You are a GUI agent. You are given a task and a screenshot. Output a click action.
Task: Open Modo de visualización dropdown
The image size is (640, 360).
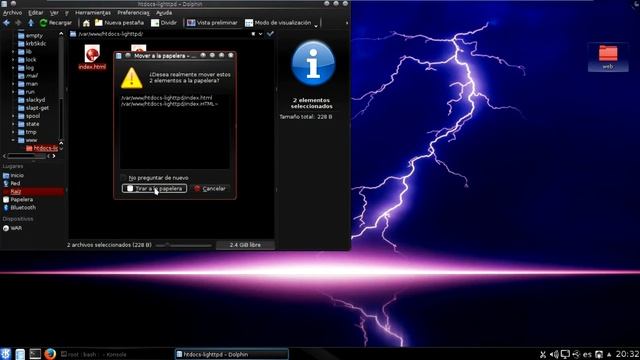(x=281, y=23)
